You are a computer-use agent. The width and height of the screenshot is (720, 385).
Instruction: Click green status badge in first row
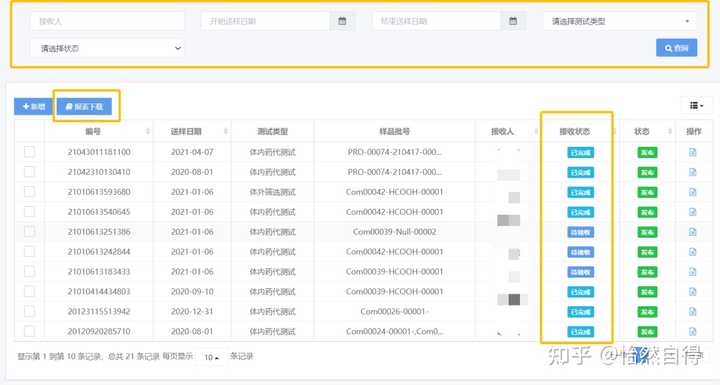click(x=647, y=153)
